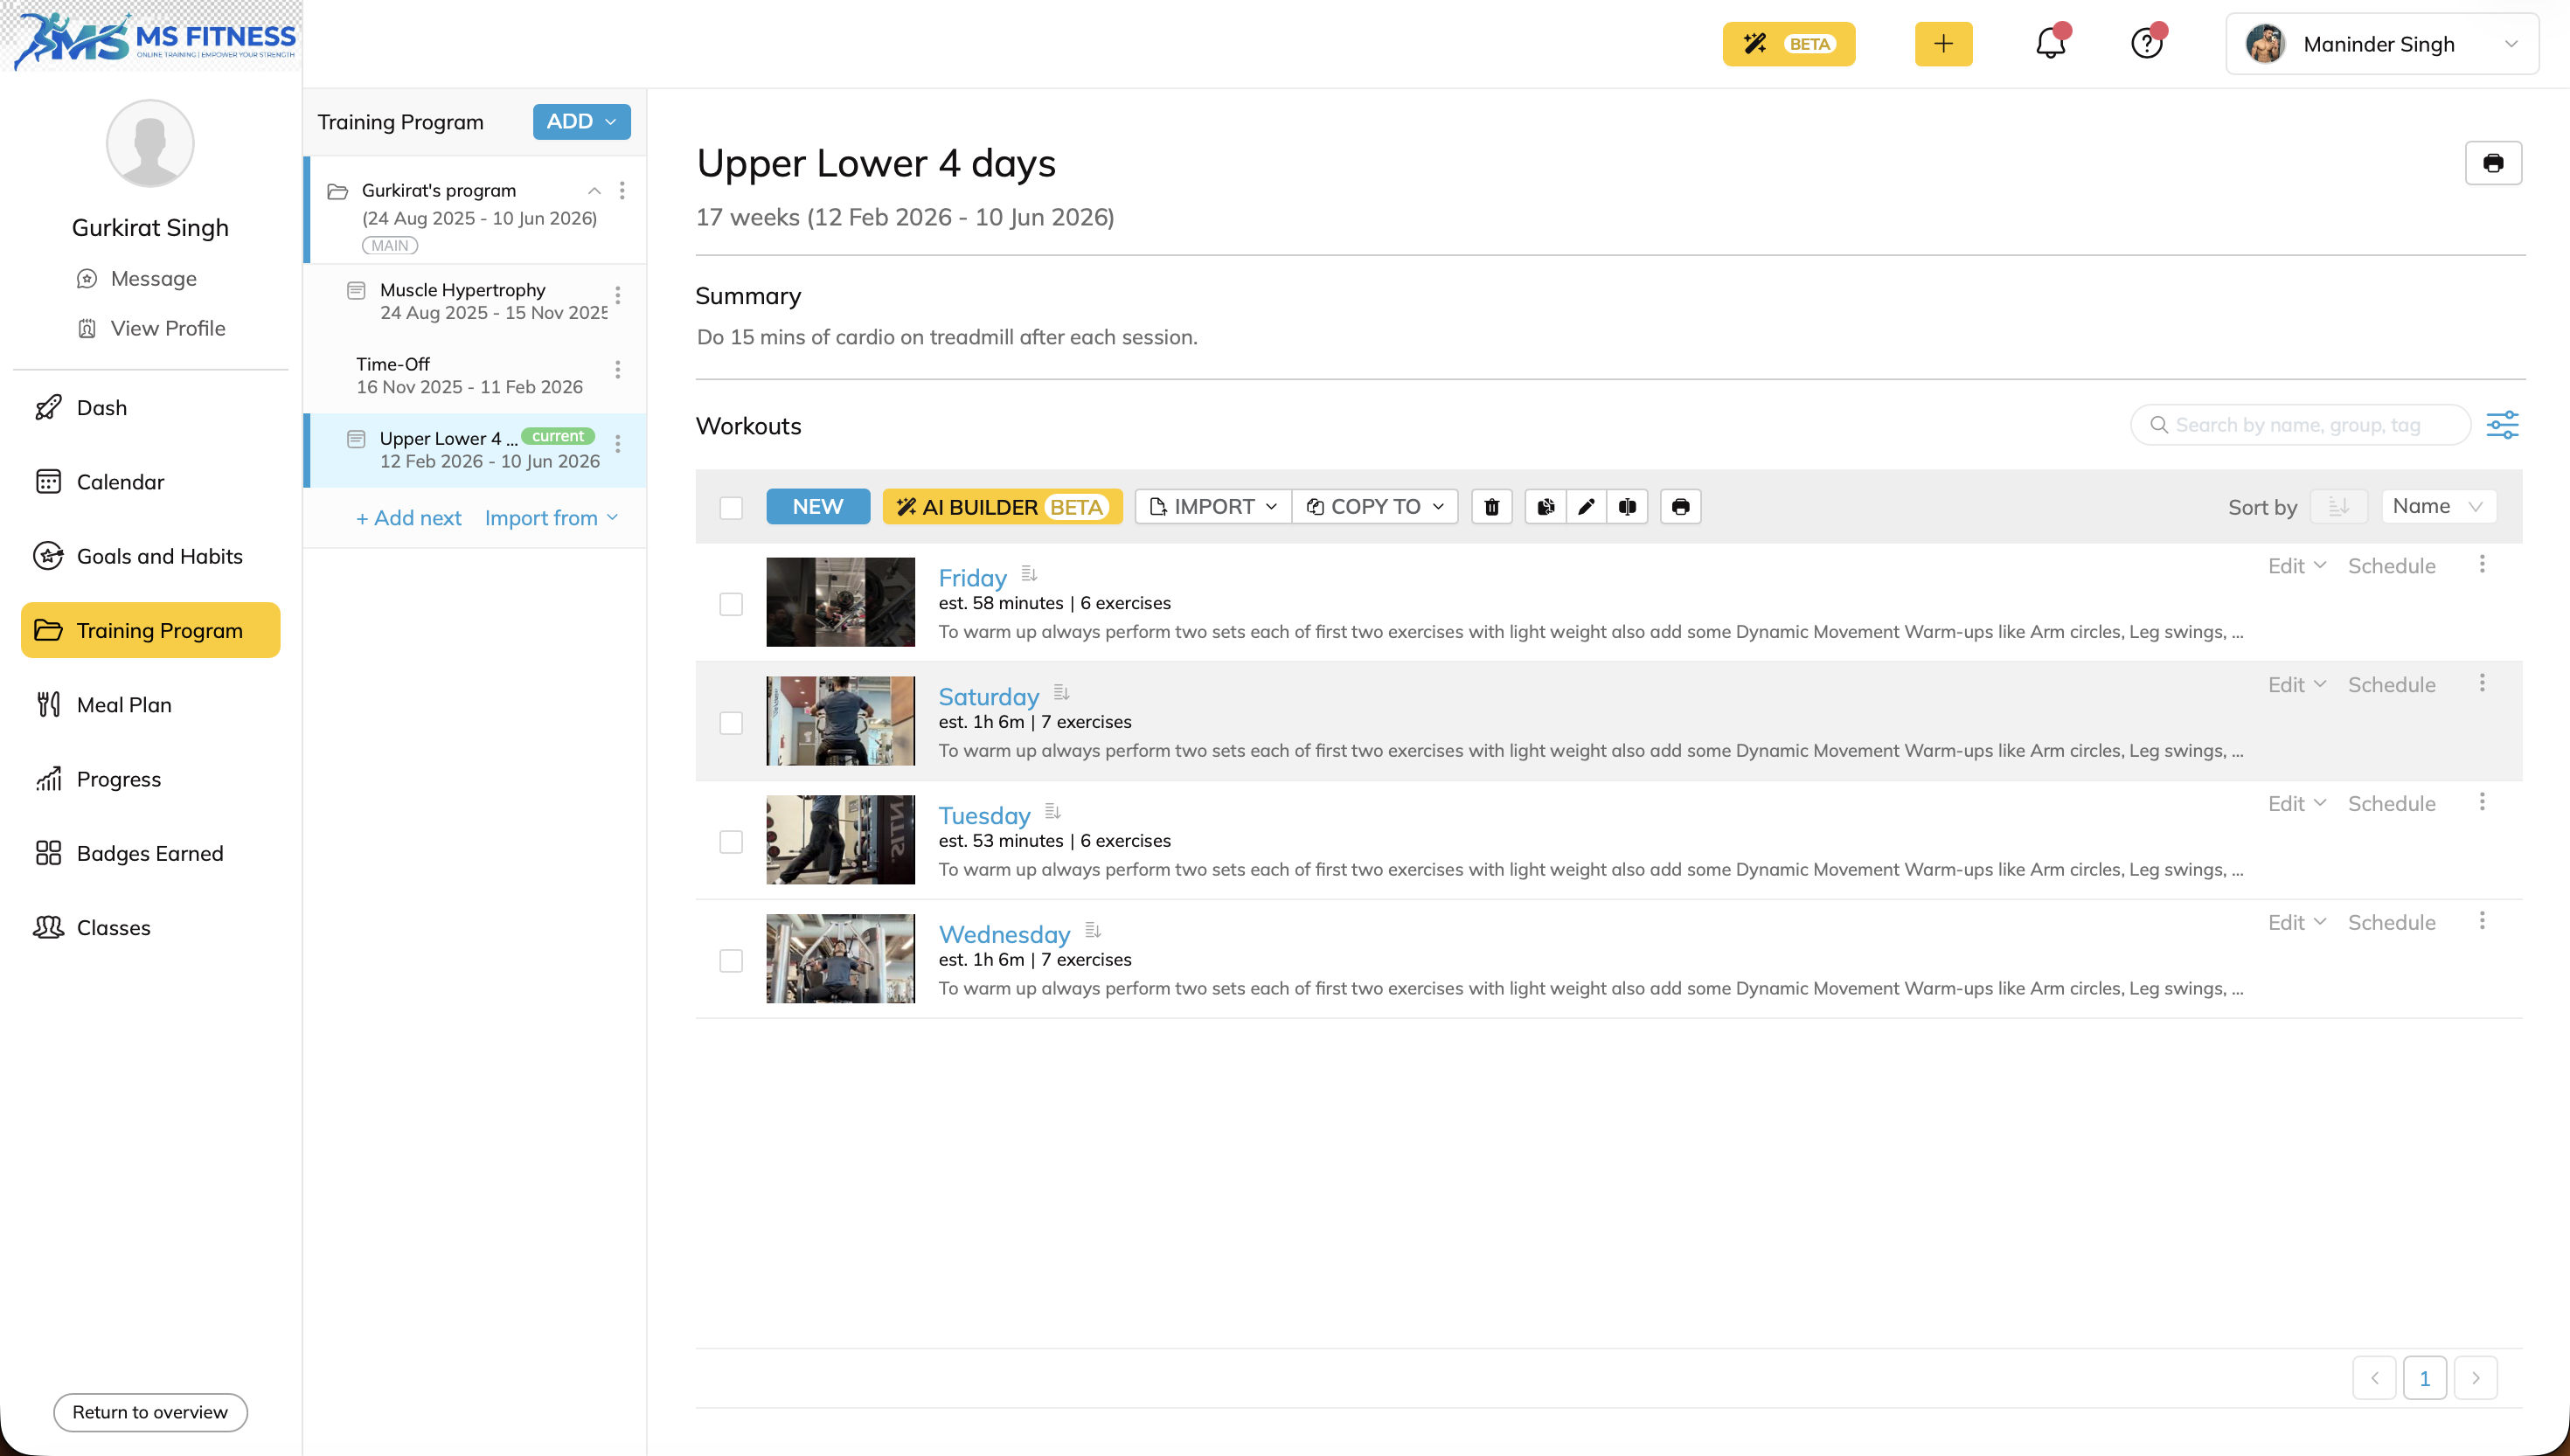Viewport: 2570px width, 1456px height.
Task: Open the Saturday workout link
Action: 988,696
